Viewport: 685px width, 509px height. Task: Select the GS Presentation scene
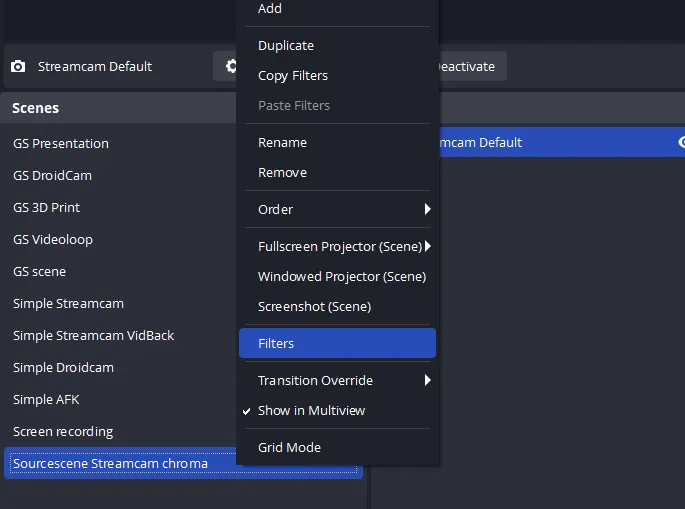coord(61,144)
